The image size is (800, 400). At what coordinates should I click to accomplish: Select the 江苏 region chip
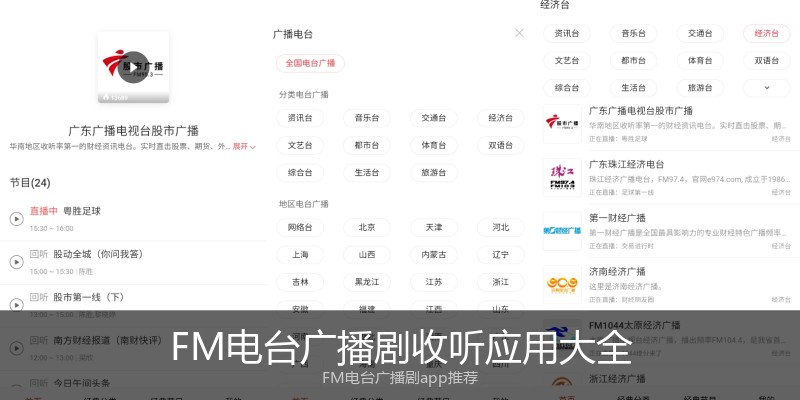[434, 282]
